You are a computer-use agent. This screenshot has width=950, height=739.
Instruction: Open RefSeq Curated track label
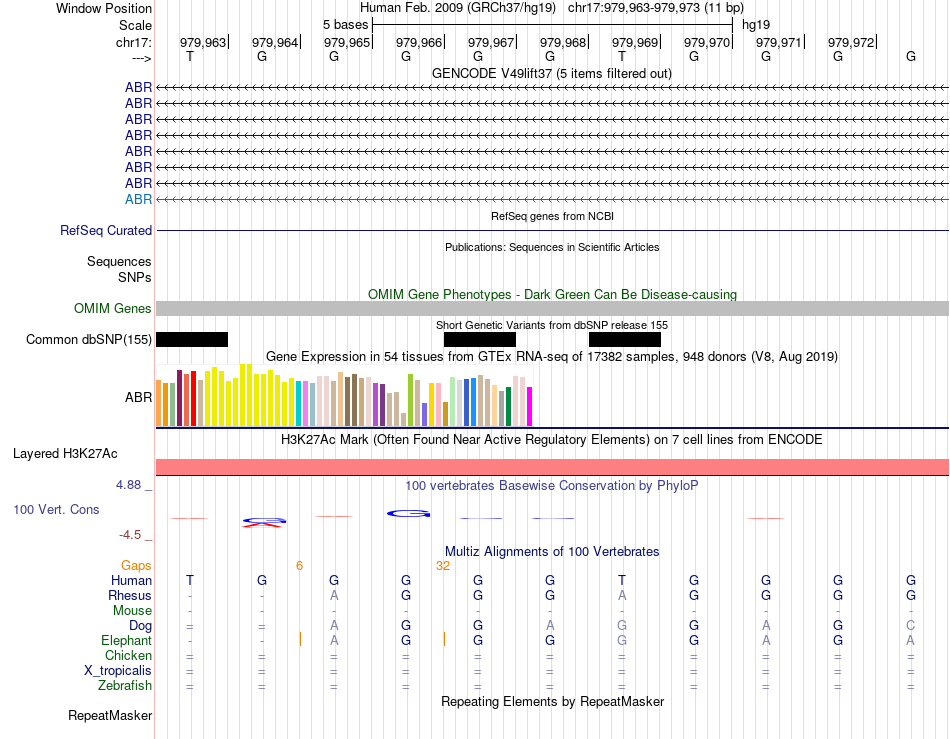click(x=106, y=230)
